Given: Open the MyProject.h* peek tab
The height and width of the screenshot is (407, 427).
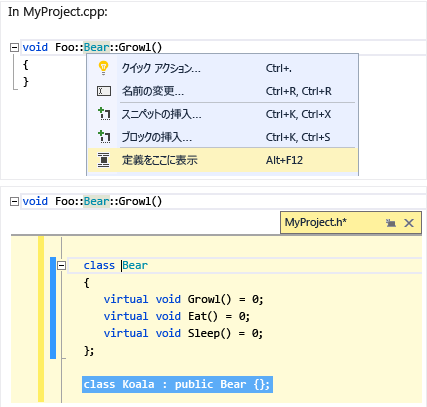Looking at the screenshot, I should click(316, 222).
